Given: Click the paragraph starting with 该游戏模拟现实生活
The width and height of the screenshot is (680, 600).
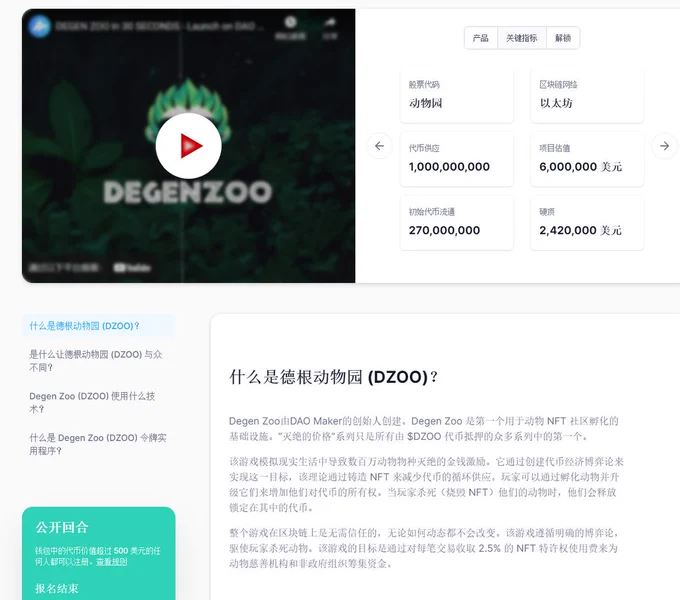Looking at the screenshot, I should (426, 484).
